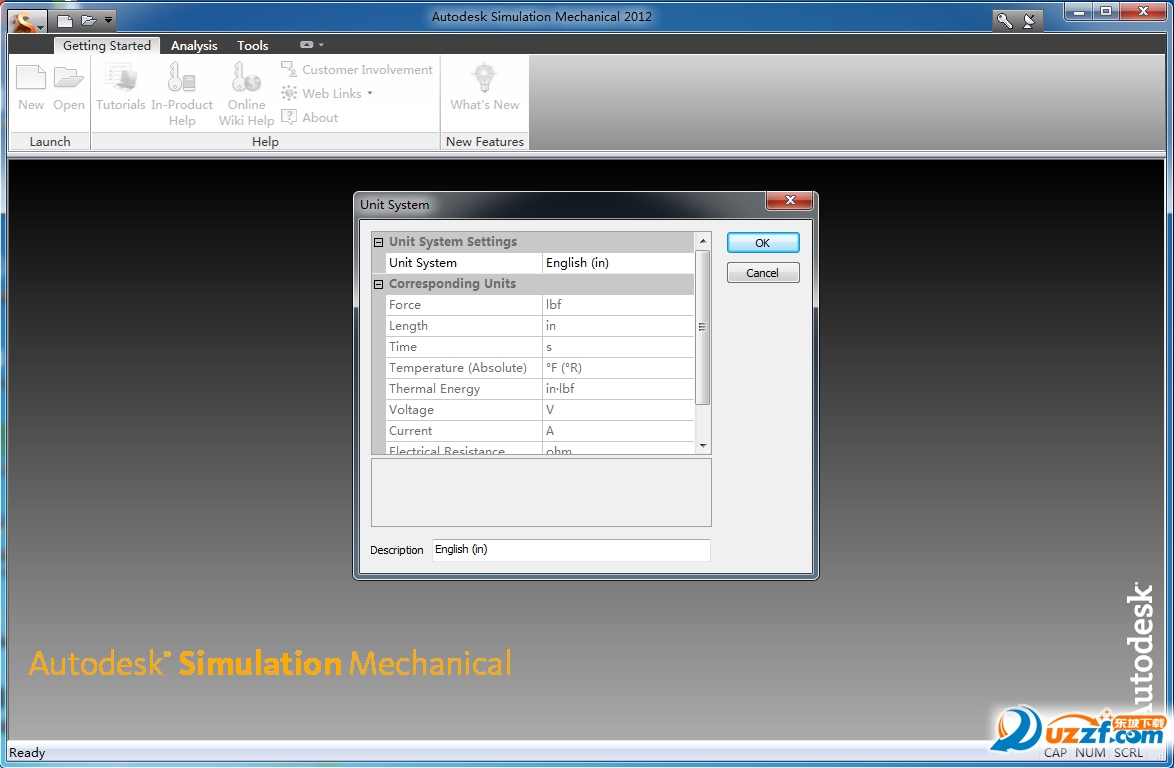Collapse the Corresponding Units group
Screen dimensions: 1174x768
click(379, 284)
